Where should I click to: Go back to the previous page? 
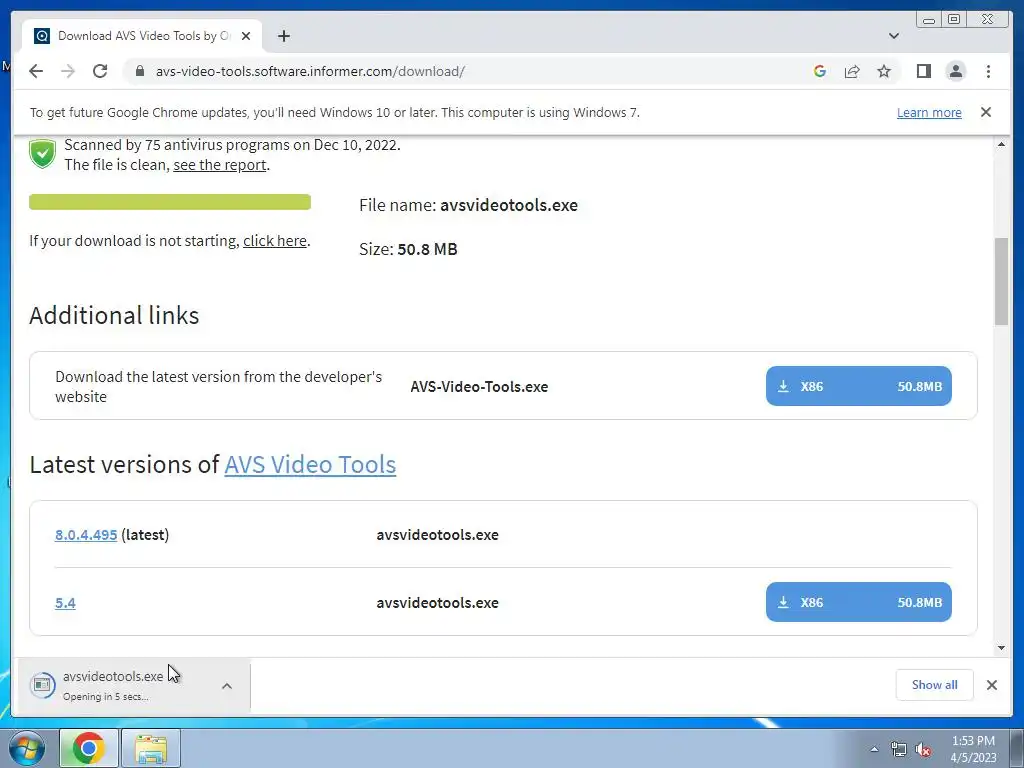point(36,71)
